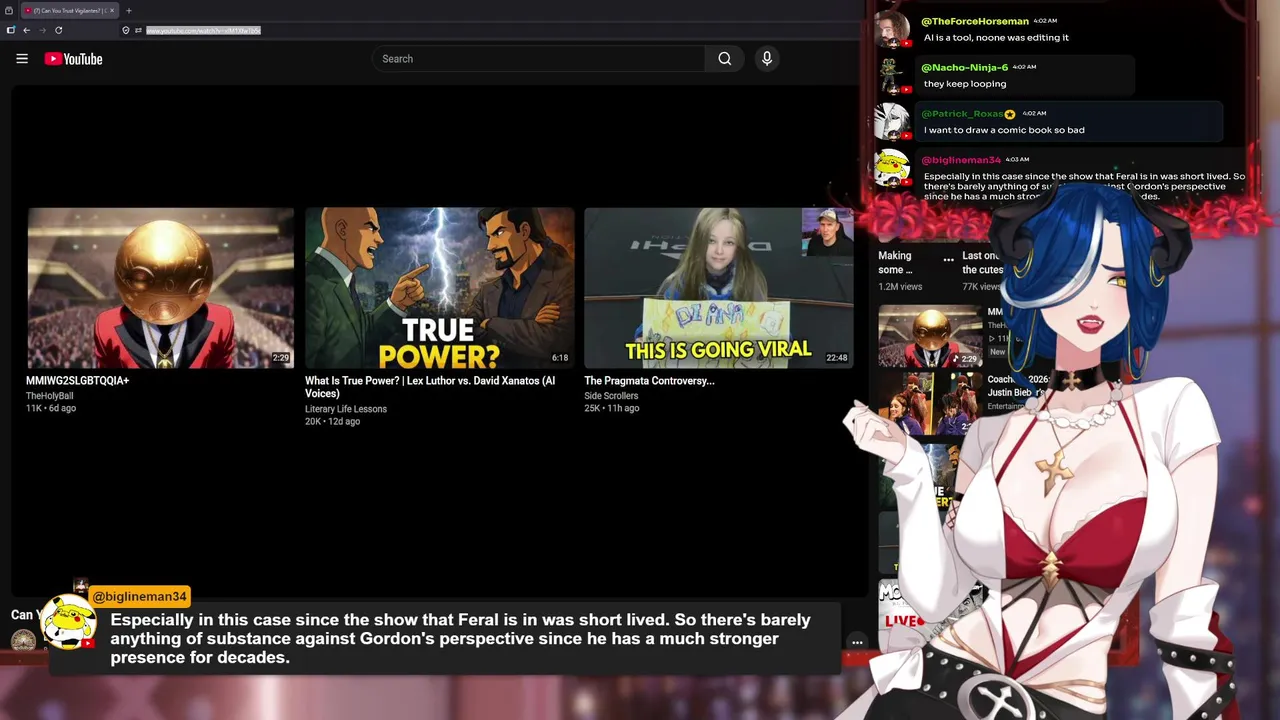Open 'The Pragmata Controversy' thumbnail
The width and height of the screenshot is (1280, 720).
coord(719,288)
